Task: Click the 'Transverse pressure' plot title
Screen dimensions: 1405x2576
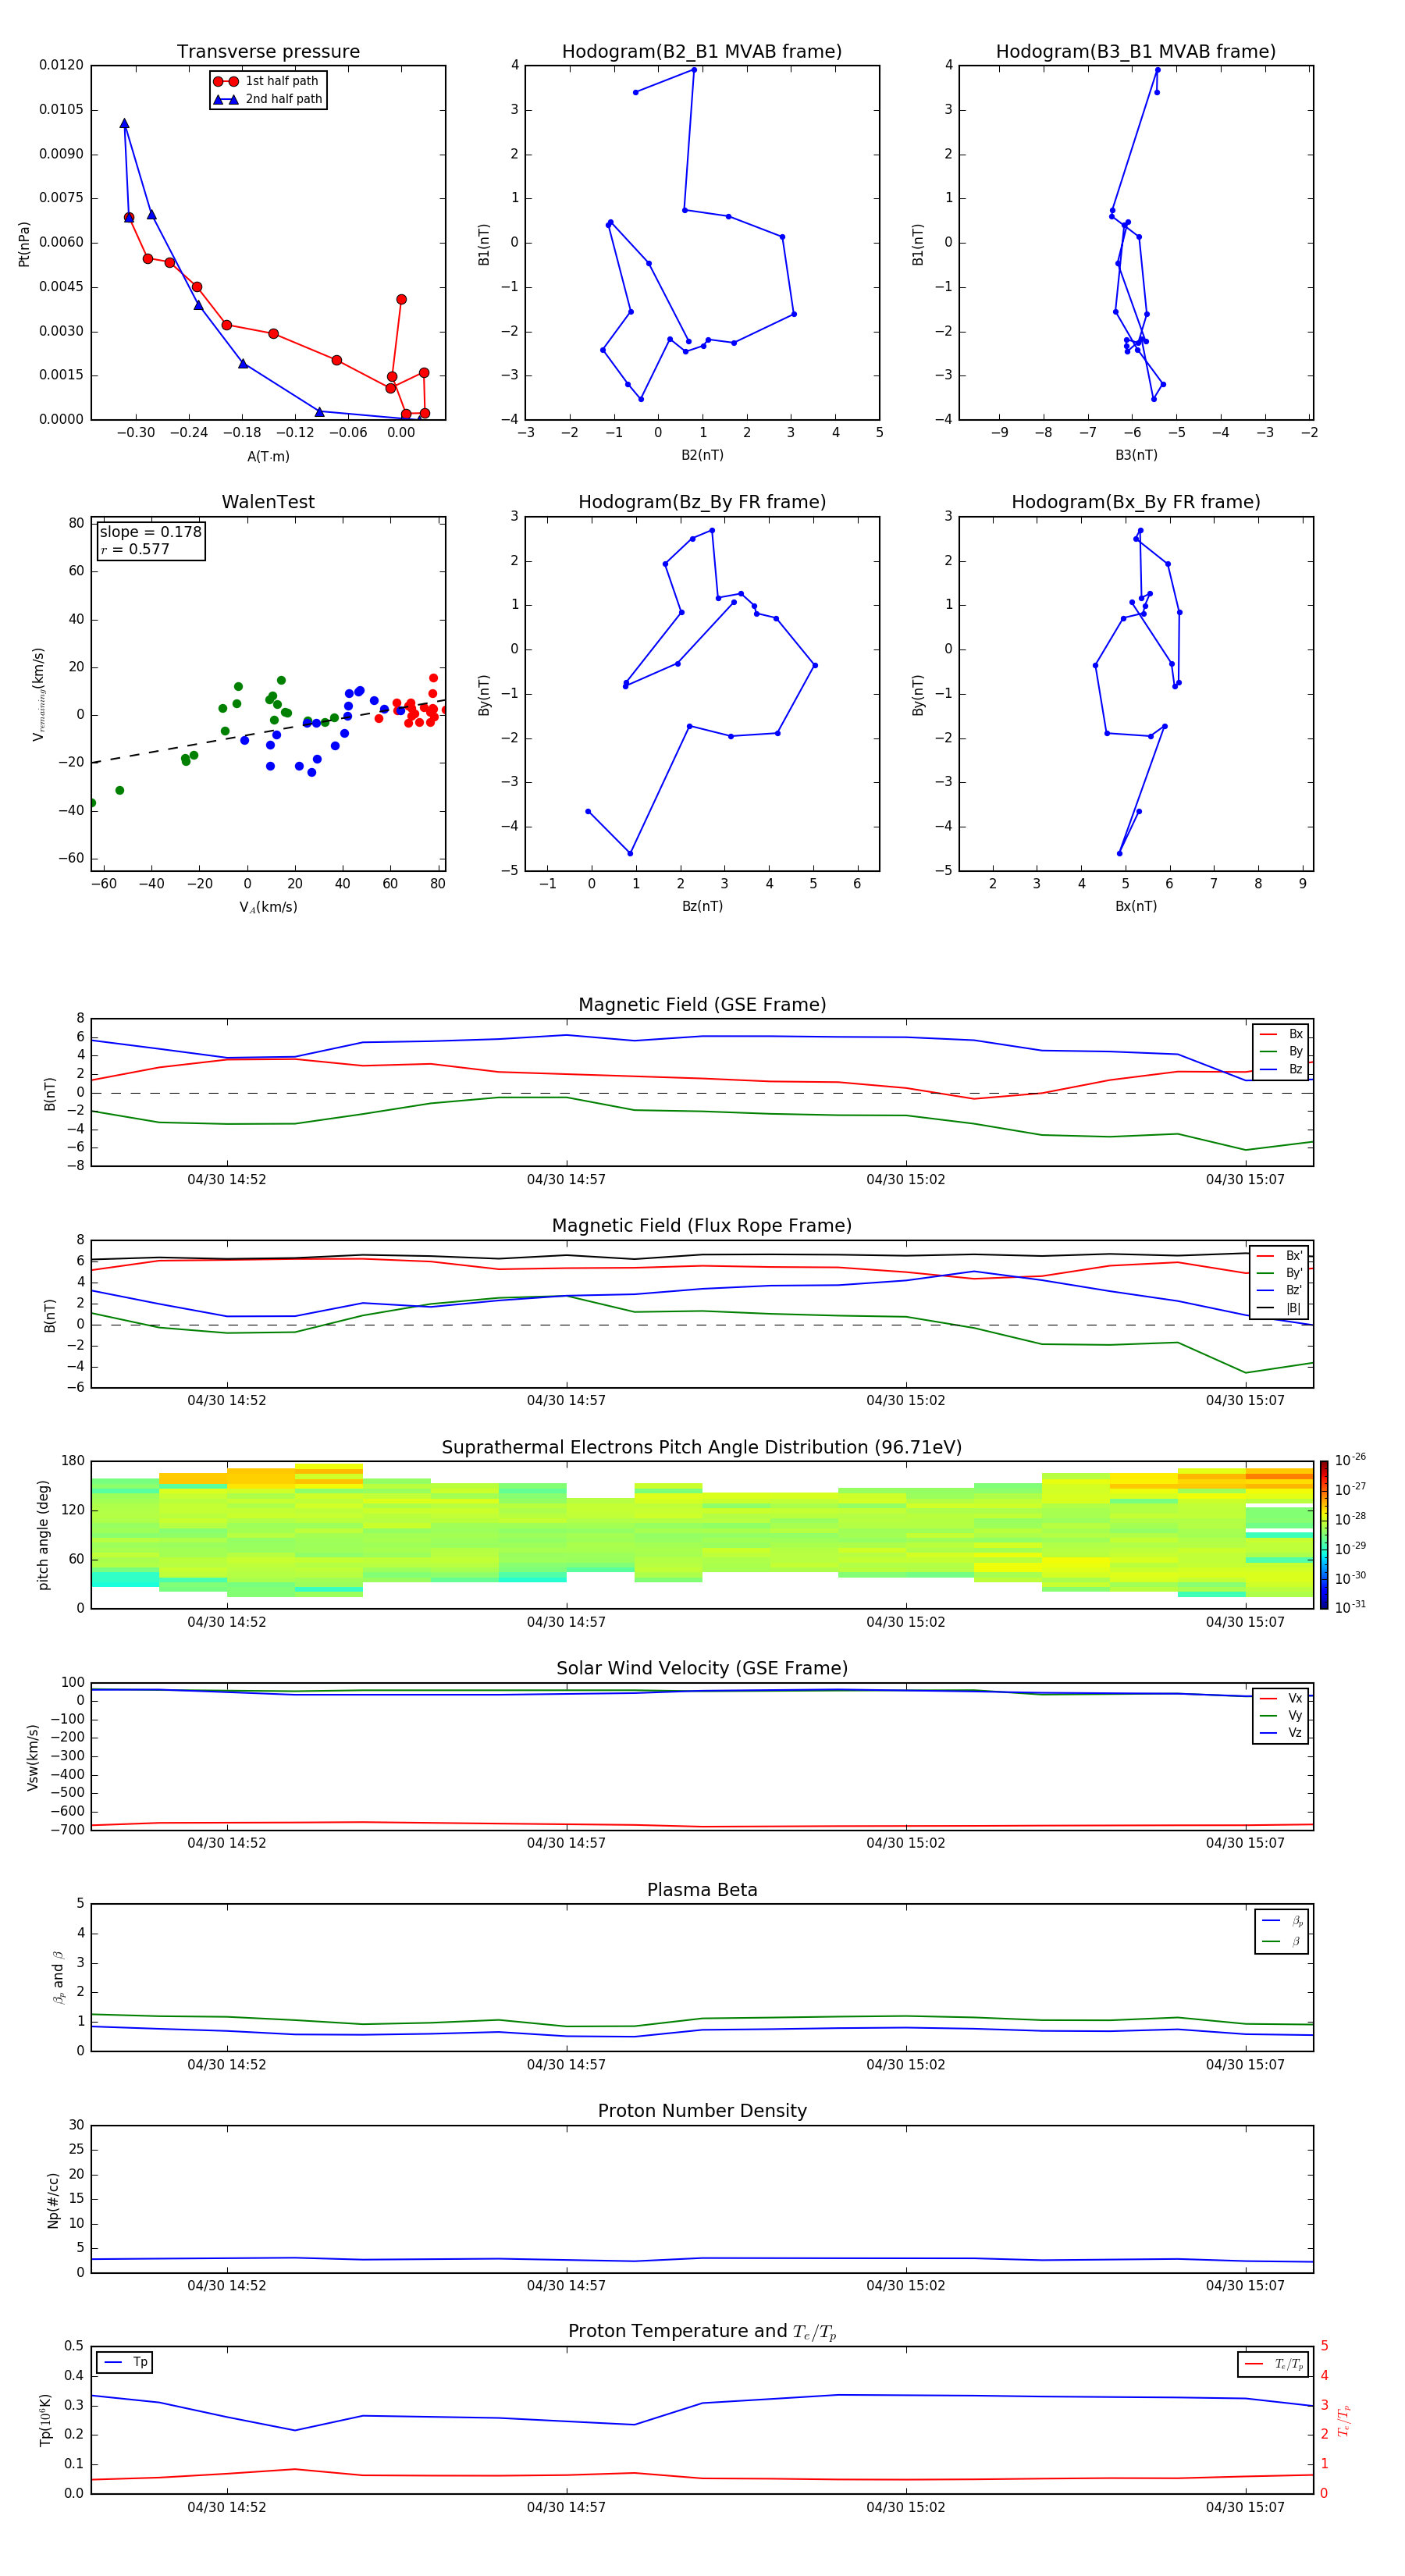Action: 268,52
